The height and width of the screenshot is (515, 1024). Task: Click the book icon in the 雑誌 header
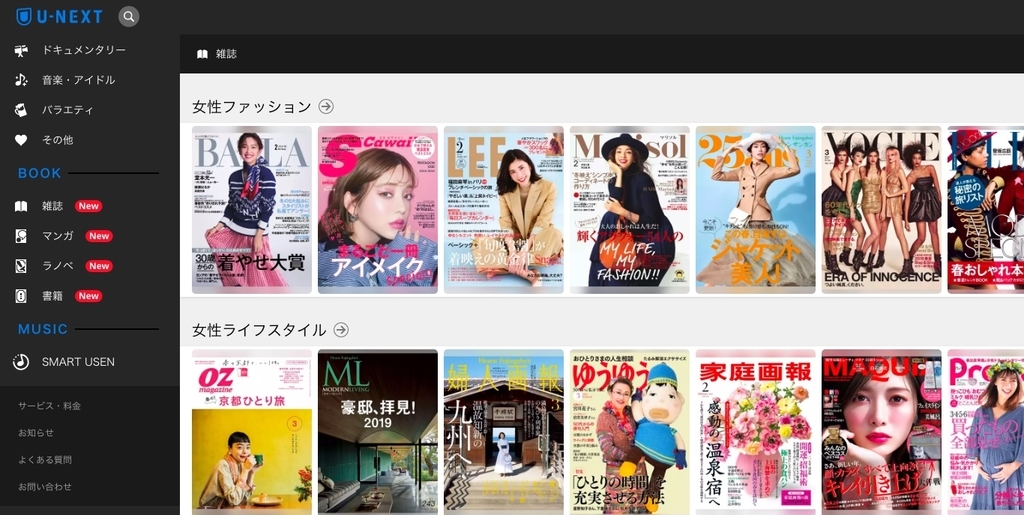point(202,54)
